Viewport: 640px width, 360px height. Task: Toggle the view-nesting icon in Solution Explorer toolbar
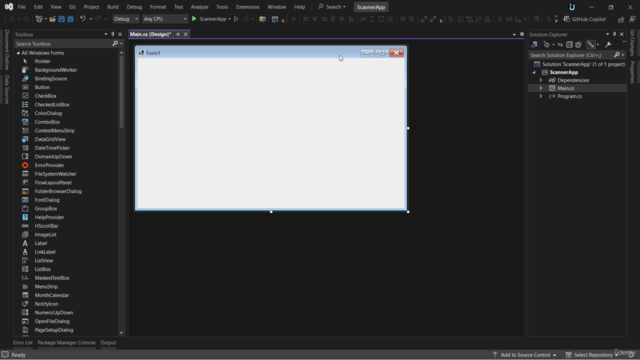pyautogui.click(x=591, y=44)
